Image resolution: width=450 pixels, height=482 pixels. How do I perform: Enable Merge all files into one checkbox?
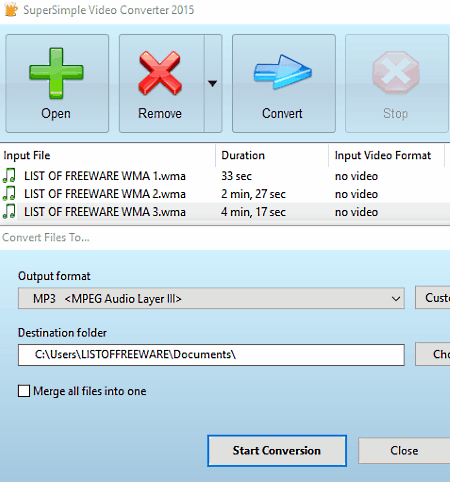(x=24, y=391)
